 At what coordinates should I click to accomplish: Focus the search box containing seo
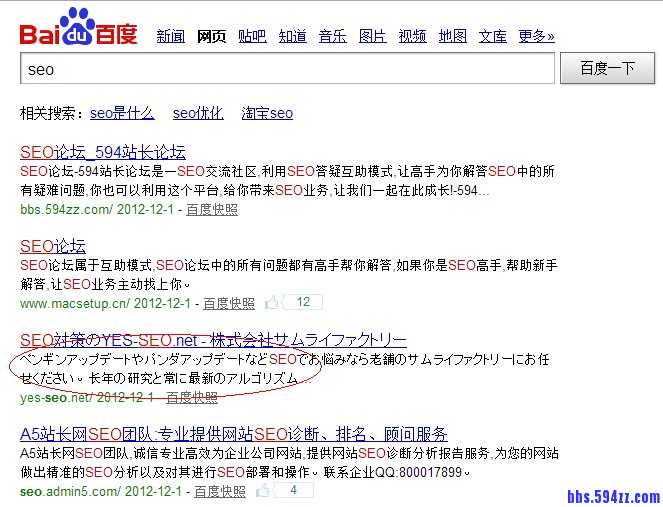point(287,69)
